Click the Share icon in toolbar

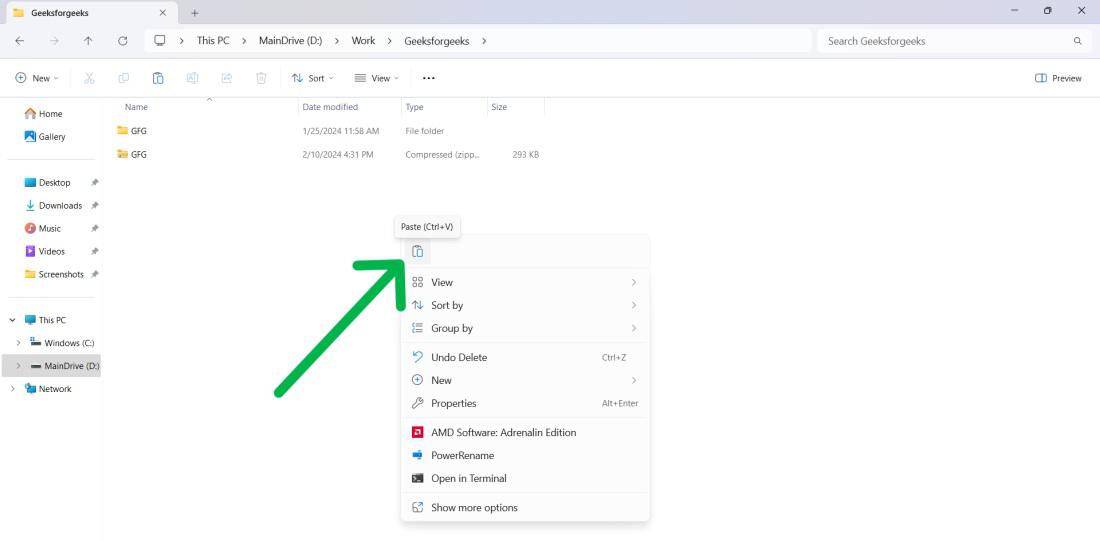pyautogui.click(x=227, y=78)
